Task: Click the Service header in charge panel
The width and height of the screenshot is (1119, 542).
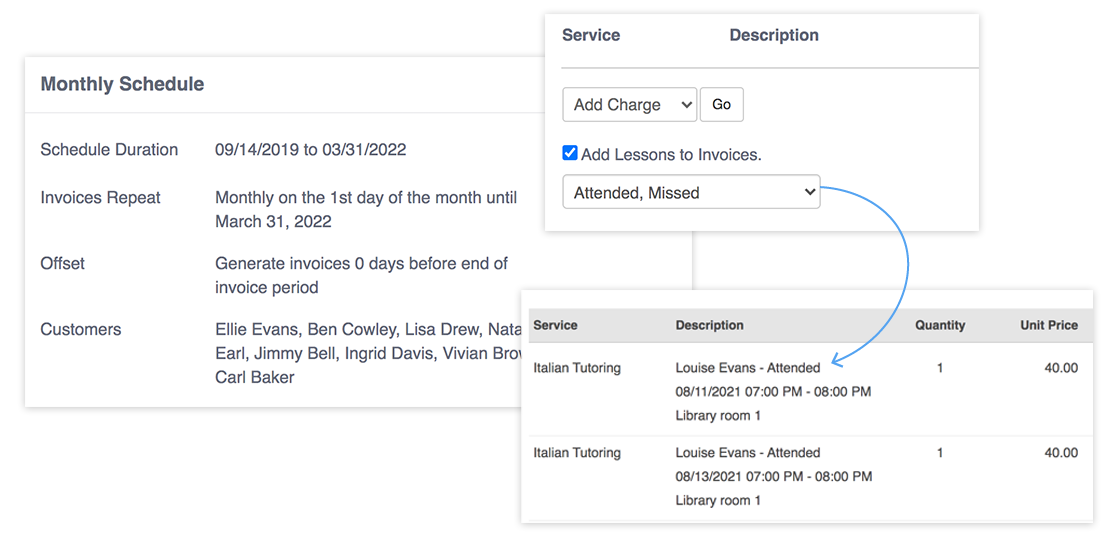Action: pos(591,35)
